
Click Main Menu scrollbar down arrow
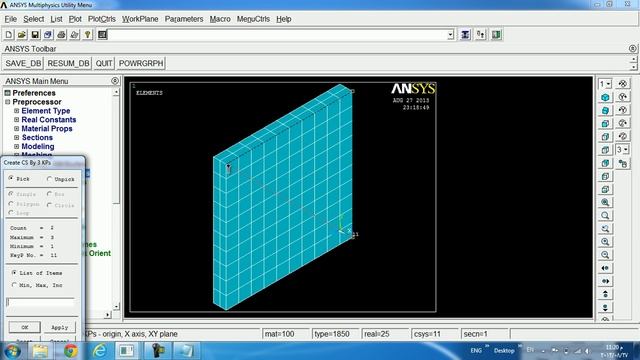click(x=116, y=306)
